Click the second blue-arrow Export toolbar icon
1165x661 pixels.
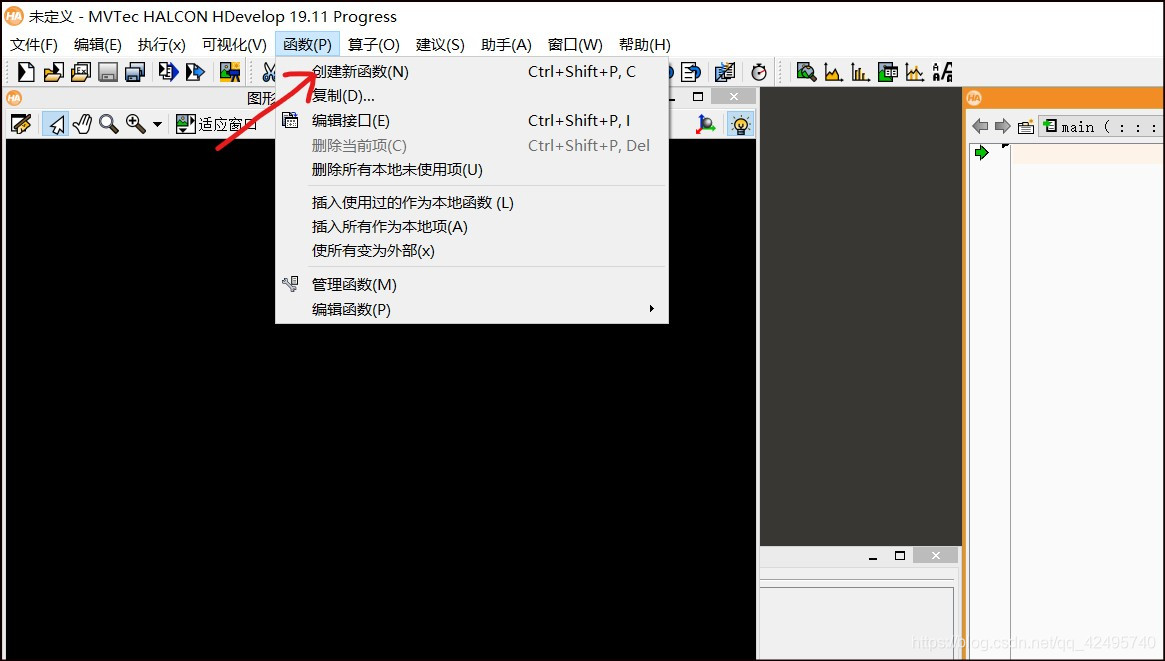(x=195, y=72)
